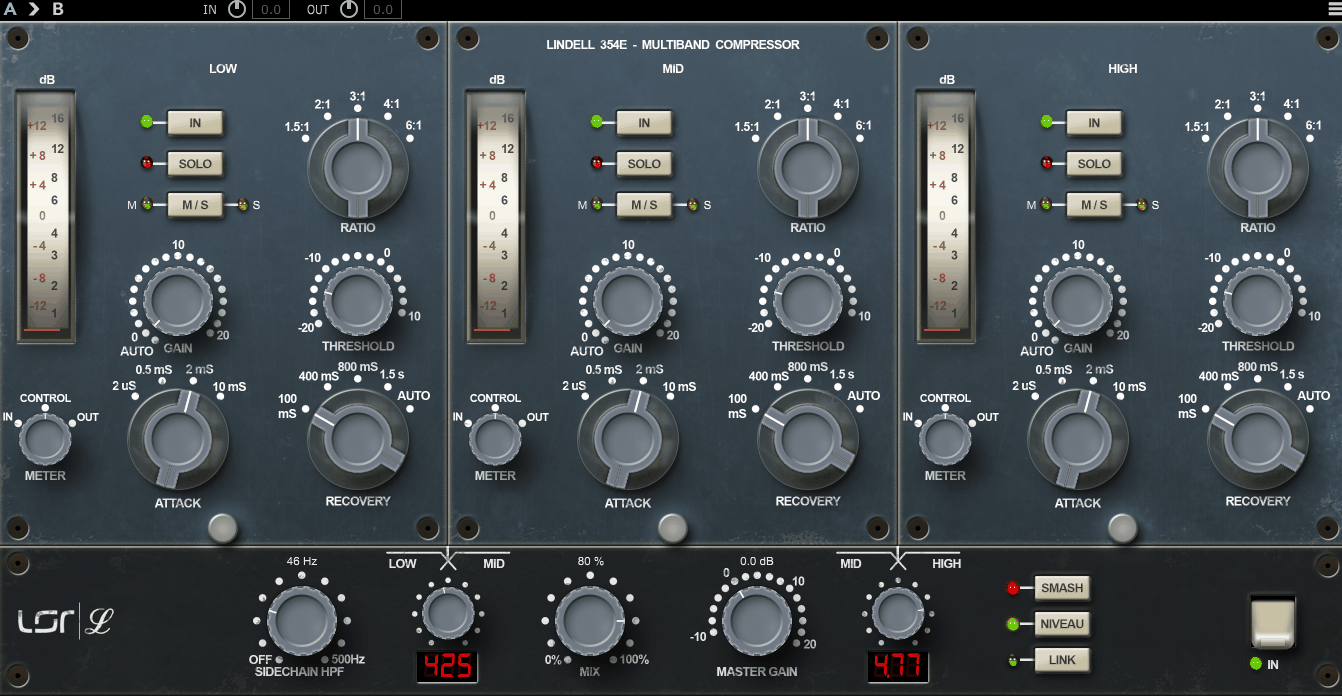Enable SOLO on the MID band
This screenshot has height=696, width=1342.
644,163
